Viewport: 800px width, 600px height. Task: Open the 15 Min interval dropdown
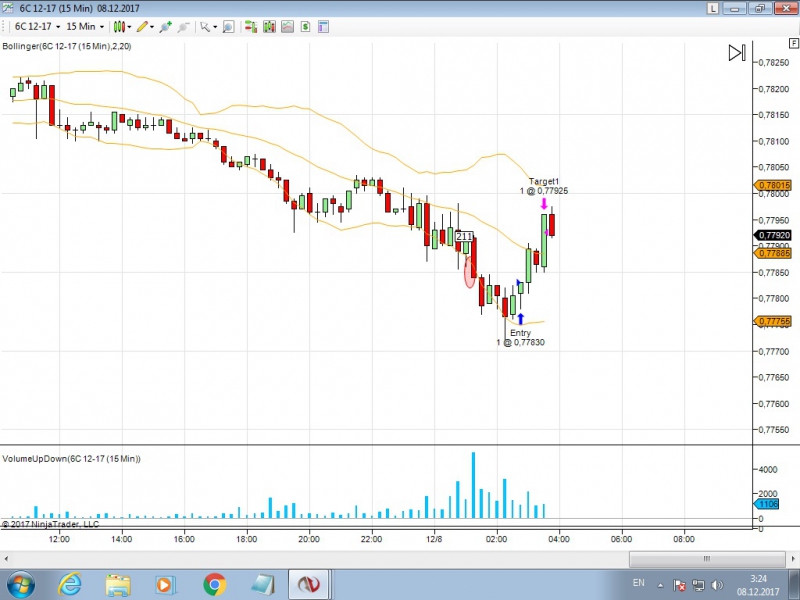(85, 27)
